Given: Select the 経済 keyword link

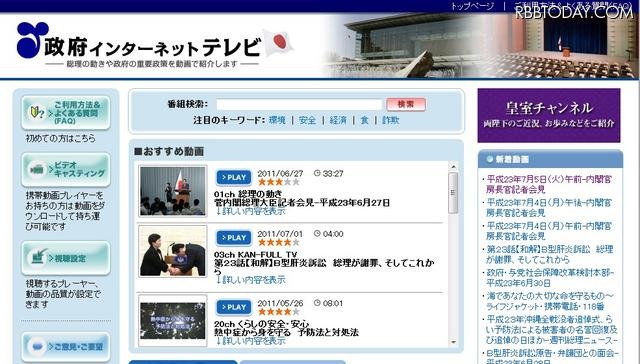Looking at the screenshot, I should (338, 120).
